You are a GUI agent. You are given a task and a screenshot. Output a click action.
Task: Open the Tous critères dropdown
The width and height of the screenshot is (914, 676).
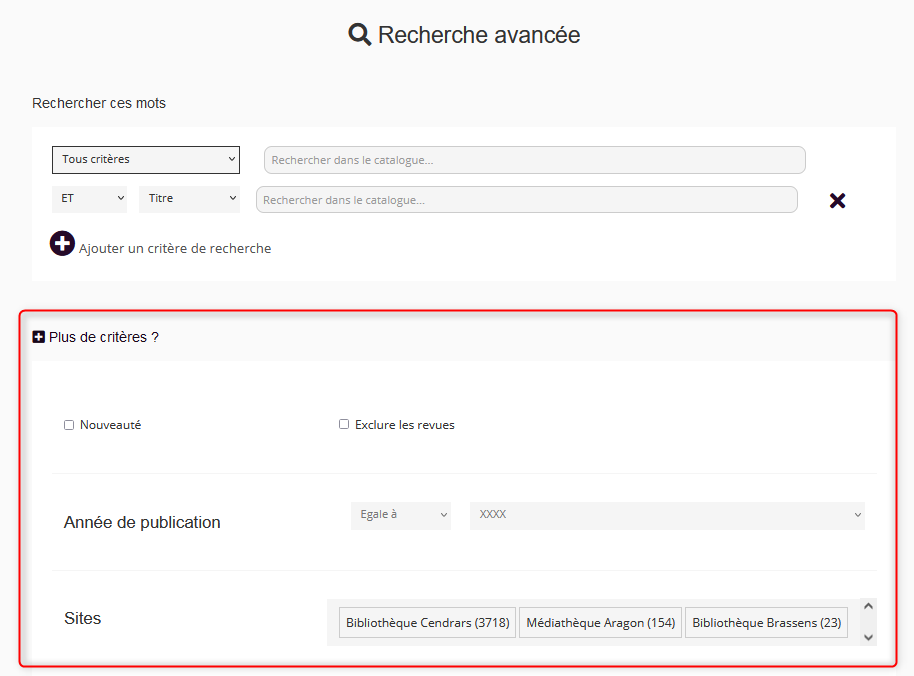click(146, 160)
